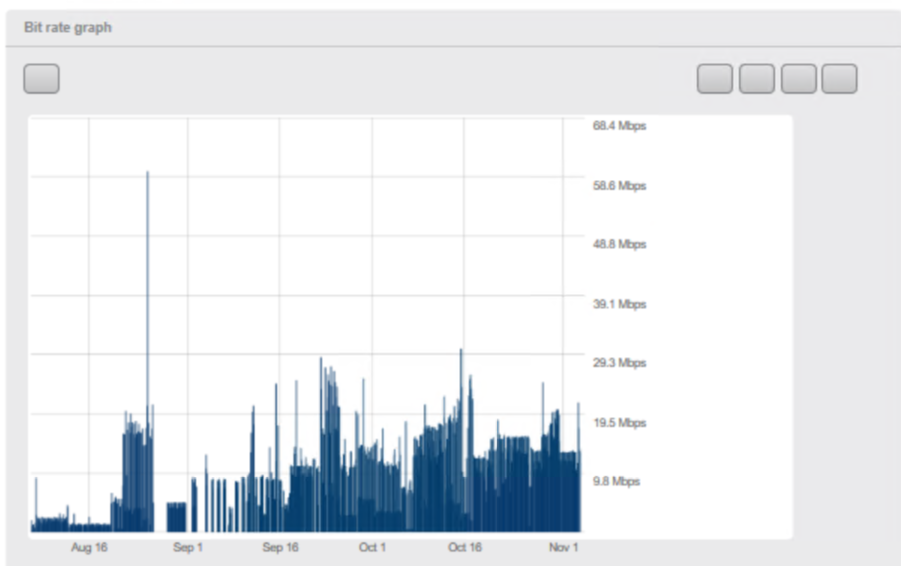Select the Sep 1 date label
This screenshot has height=566, width=901.
tap(188, 548)
